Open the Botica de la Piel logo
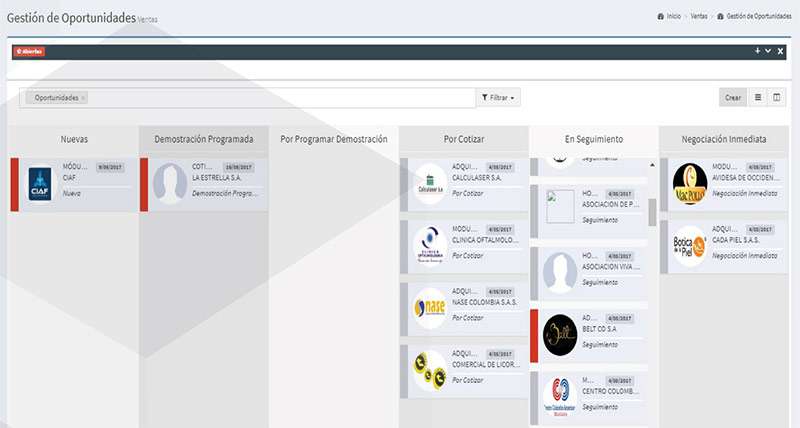This screenshot has width=800, height=428. pos(690,246)
